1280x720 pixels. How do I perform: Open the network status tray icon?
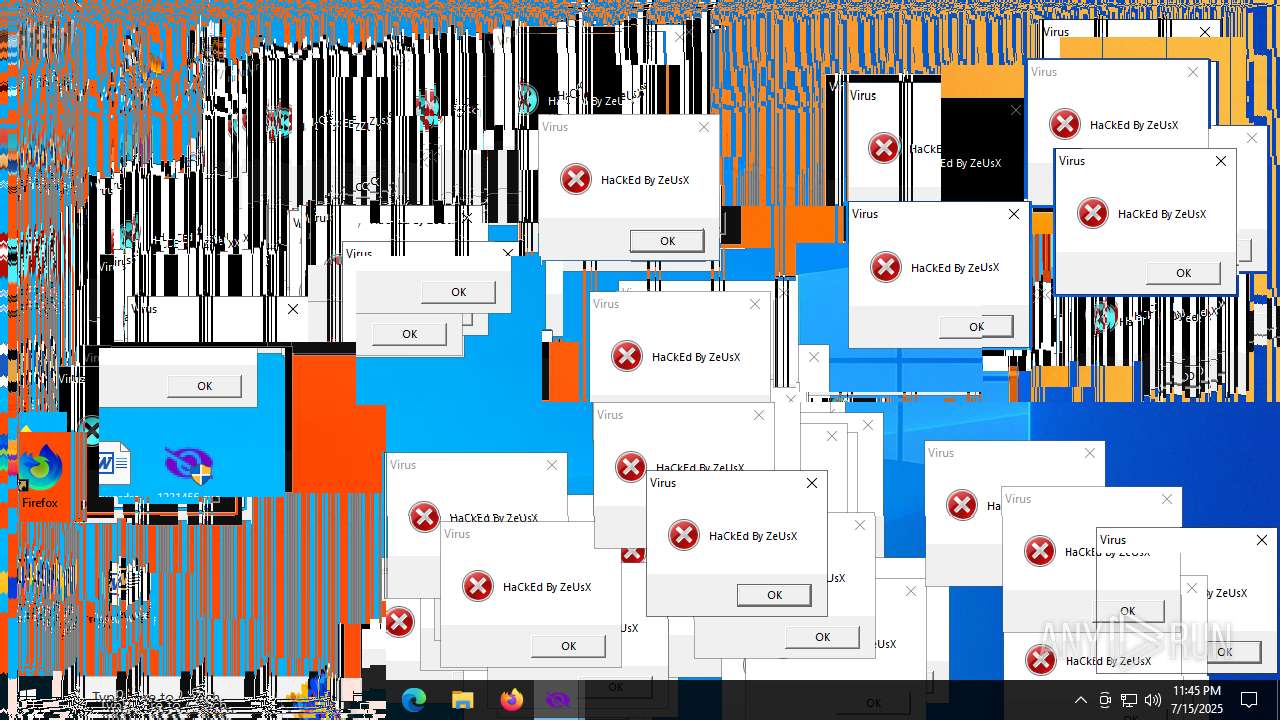tap(1129, 700)
